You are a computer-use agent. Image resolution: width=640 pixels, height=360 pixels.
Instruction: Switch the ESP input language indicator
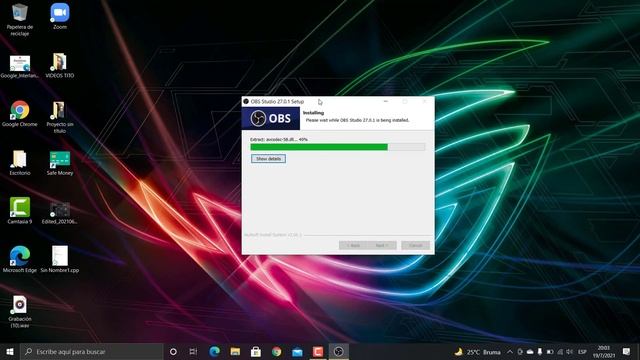point(582,351)
